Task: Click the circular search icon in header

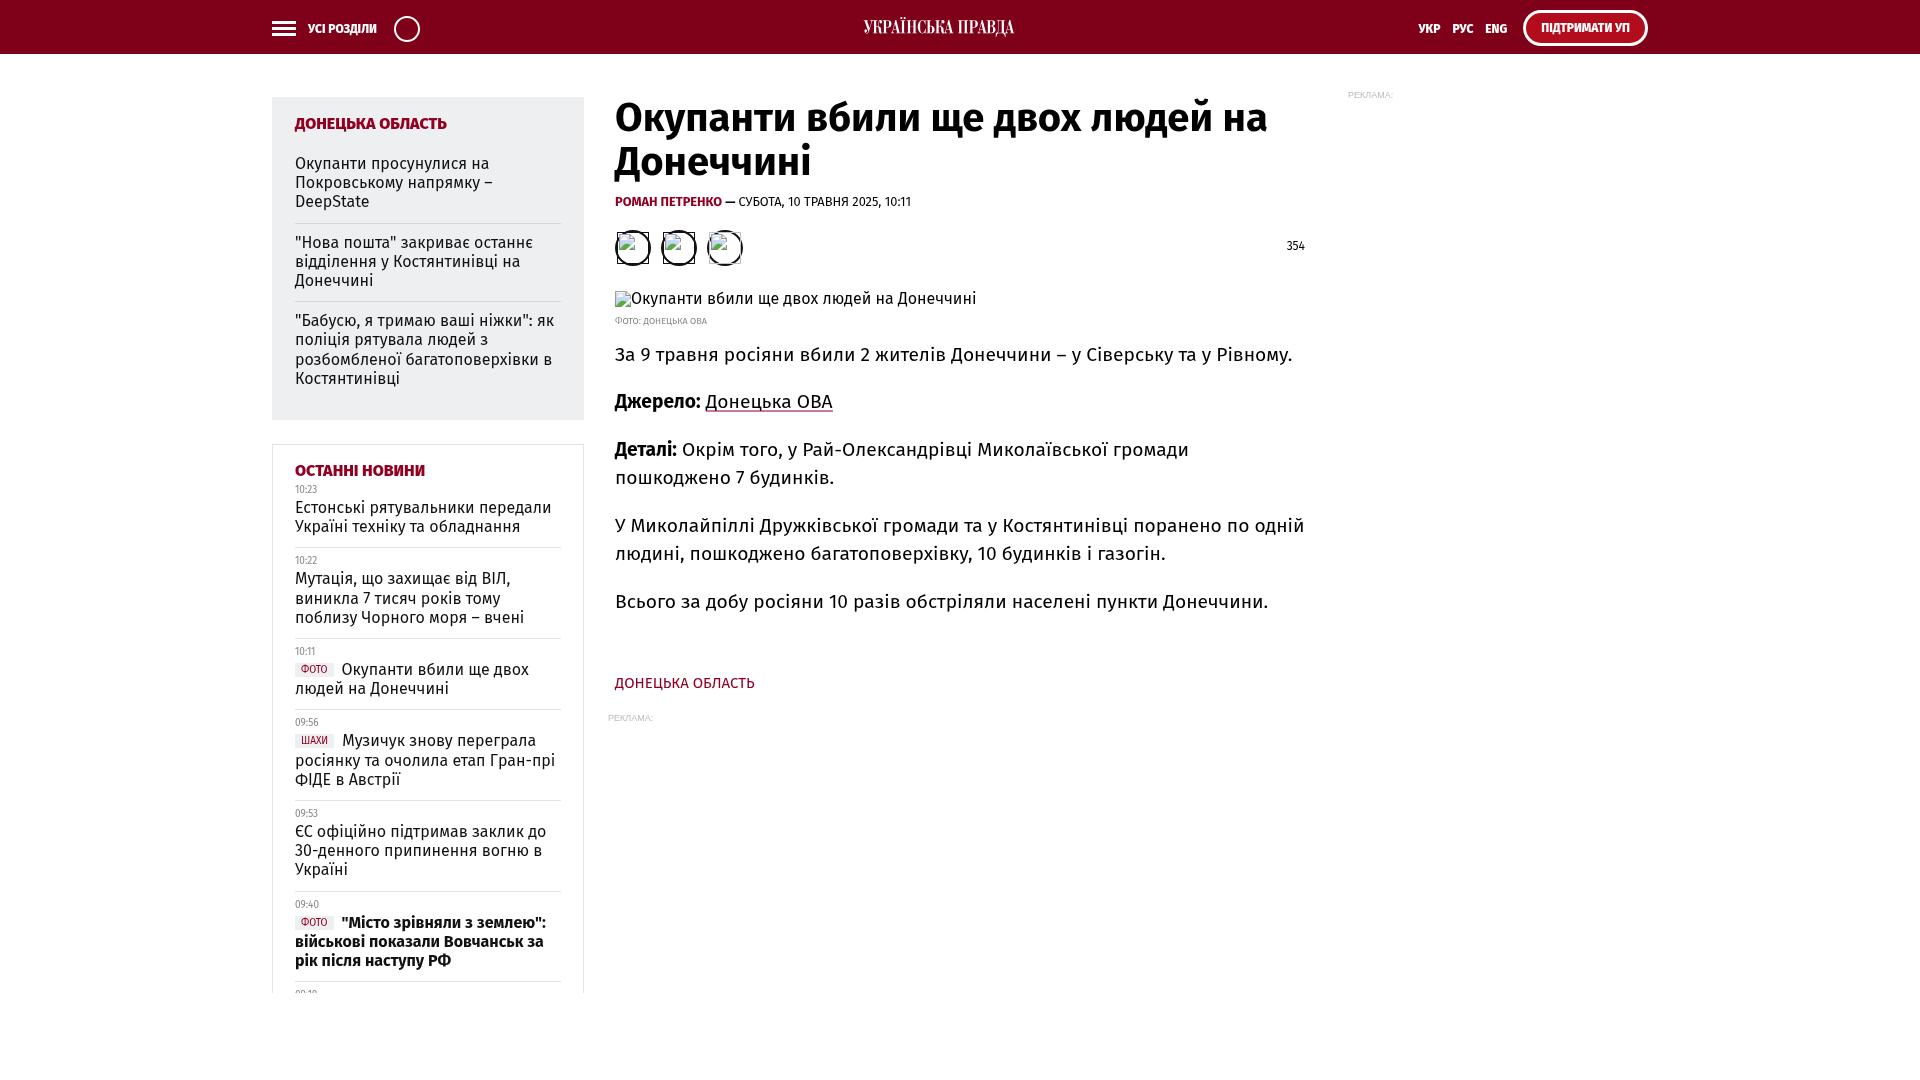Action: pyautogui.click(x=407, y=29)
